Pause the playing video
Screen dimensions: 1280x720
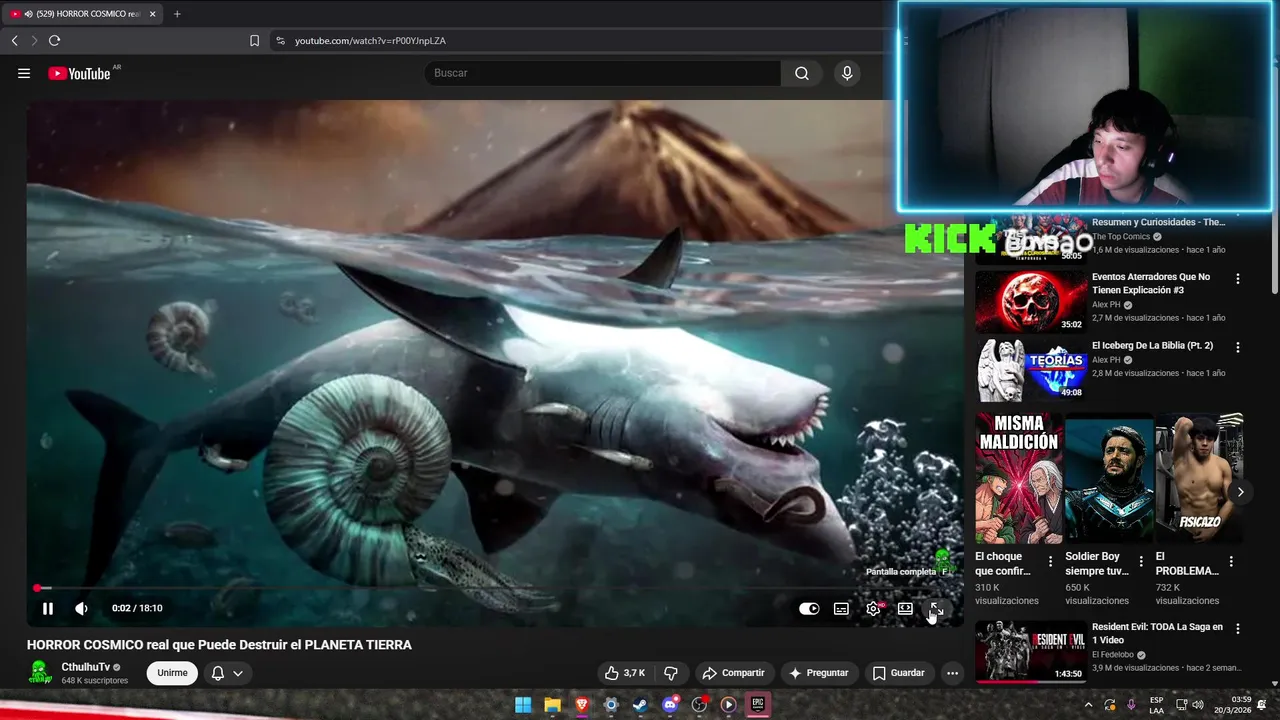click(x=48, y=608)
